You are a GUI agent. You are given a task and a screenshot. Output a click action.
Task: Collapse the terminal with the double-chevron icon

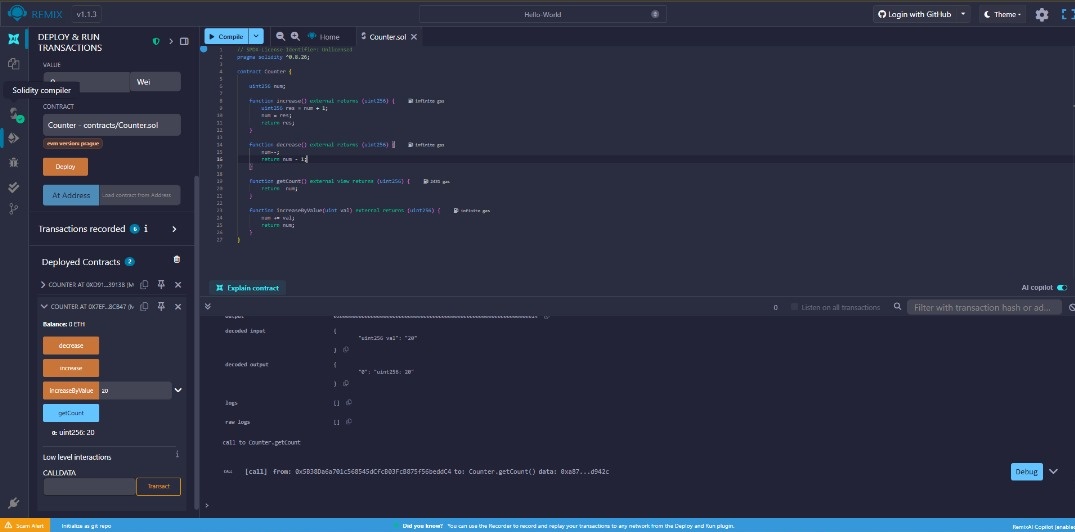[x=208, y=306]
